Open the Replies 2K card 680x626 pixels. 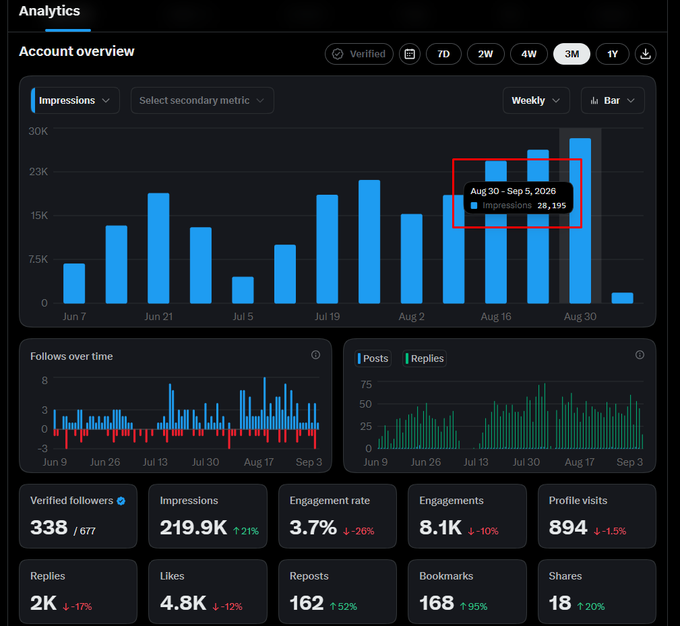pos(78,591)
